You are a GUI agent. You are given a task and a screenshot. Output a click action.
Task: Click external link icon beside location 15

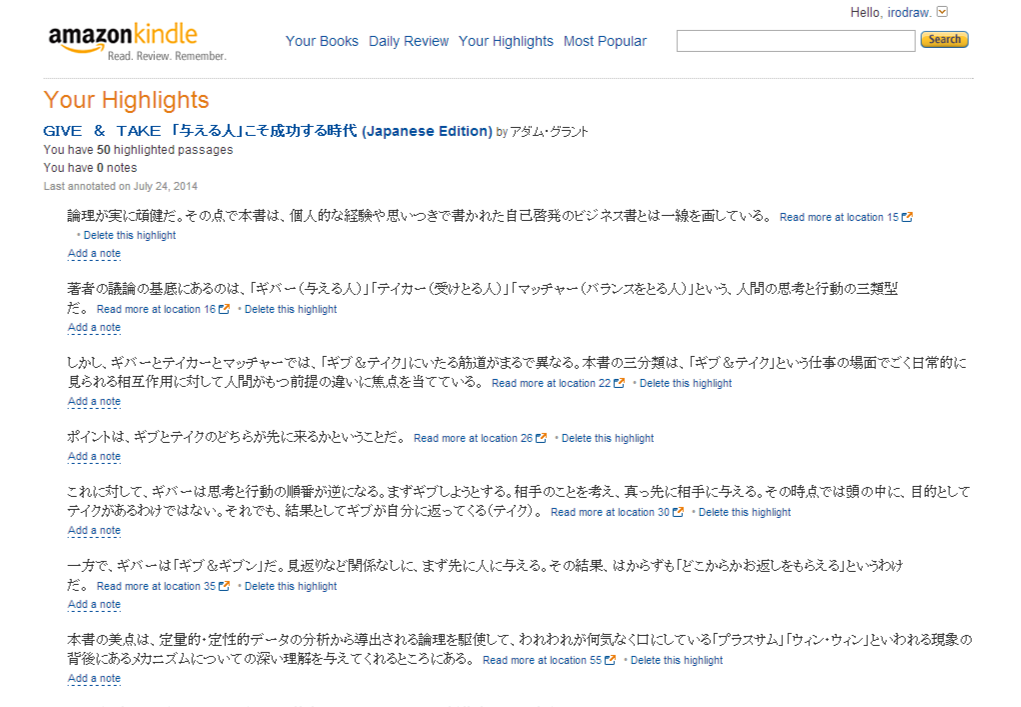(x=907, y=217)
